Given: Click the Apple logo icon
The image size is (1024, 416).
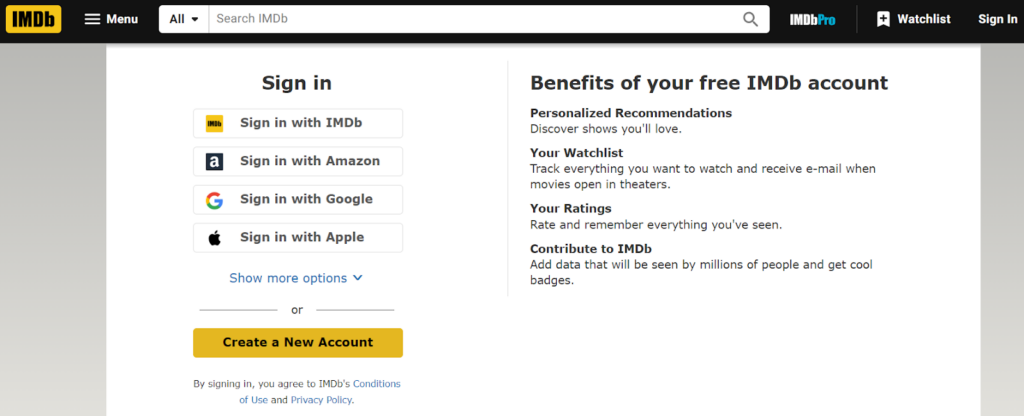Looking at the screenshot, I should 214,238.
